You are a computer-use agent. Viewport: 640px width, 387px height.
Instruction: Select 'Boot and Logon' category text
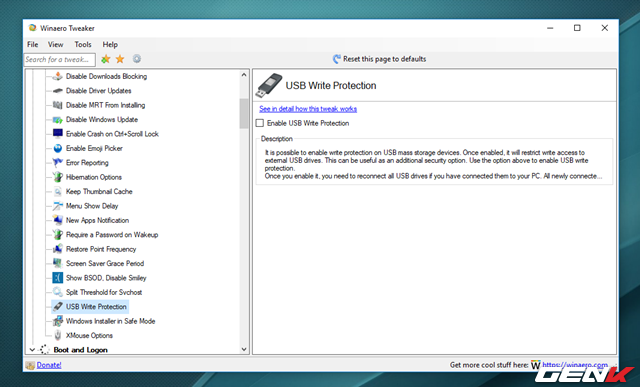click(81, 350)
